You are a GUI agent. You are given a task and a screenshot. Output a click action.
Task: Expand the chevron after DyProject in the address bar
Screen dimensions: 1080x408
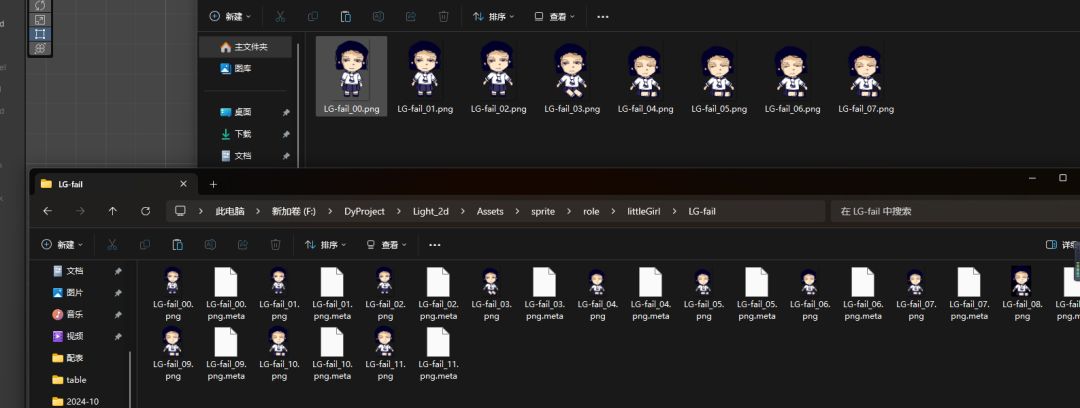pyautogui.click(x=398, y=212)
